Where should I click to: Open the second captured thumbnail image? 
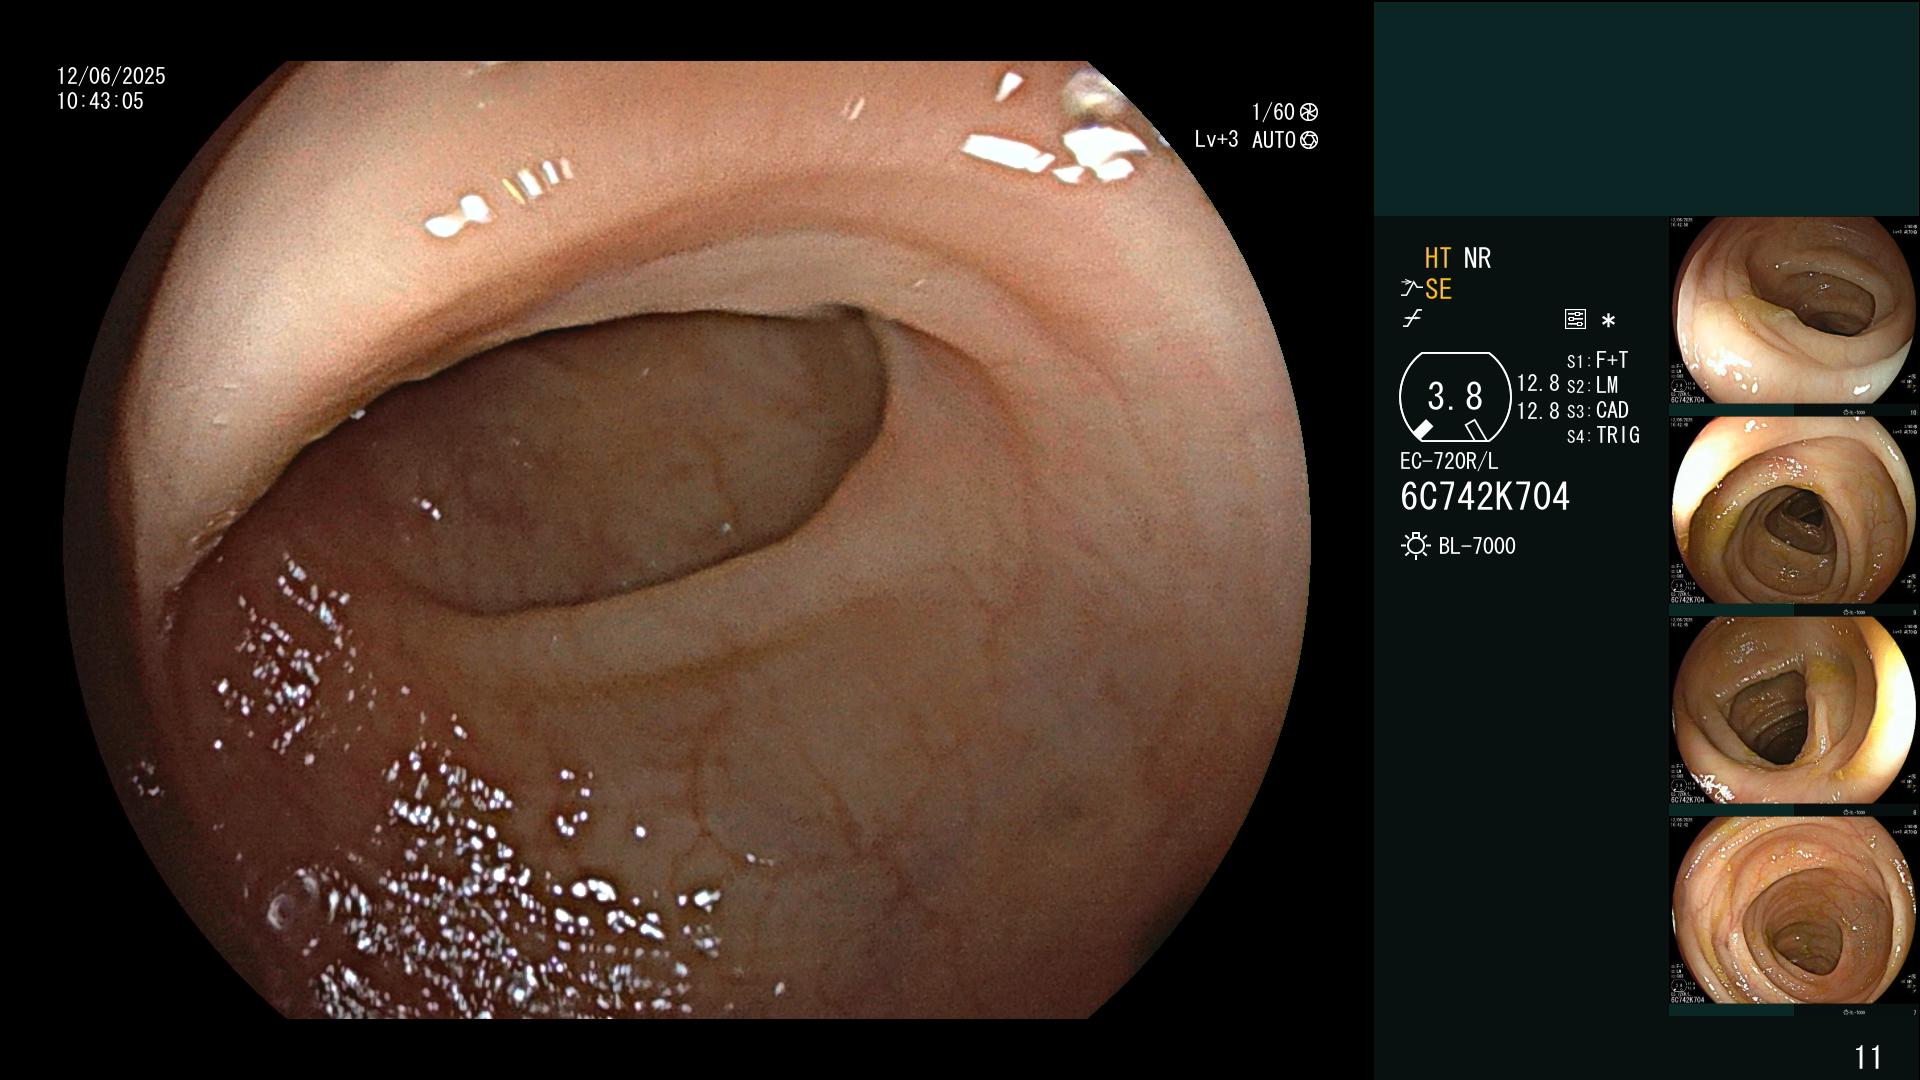(x=1793, y=511)
